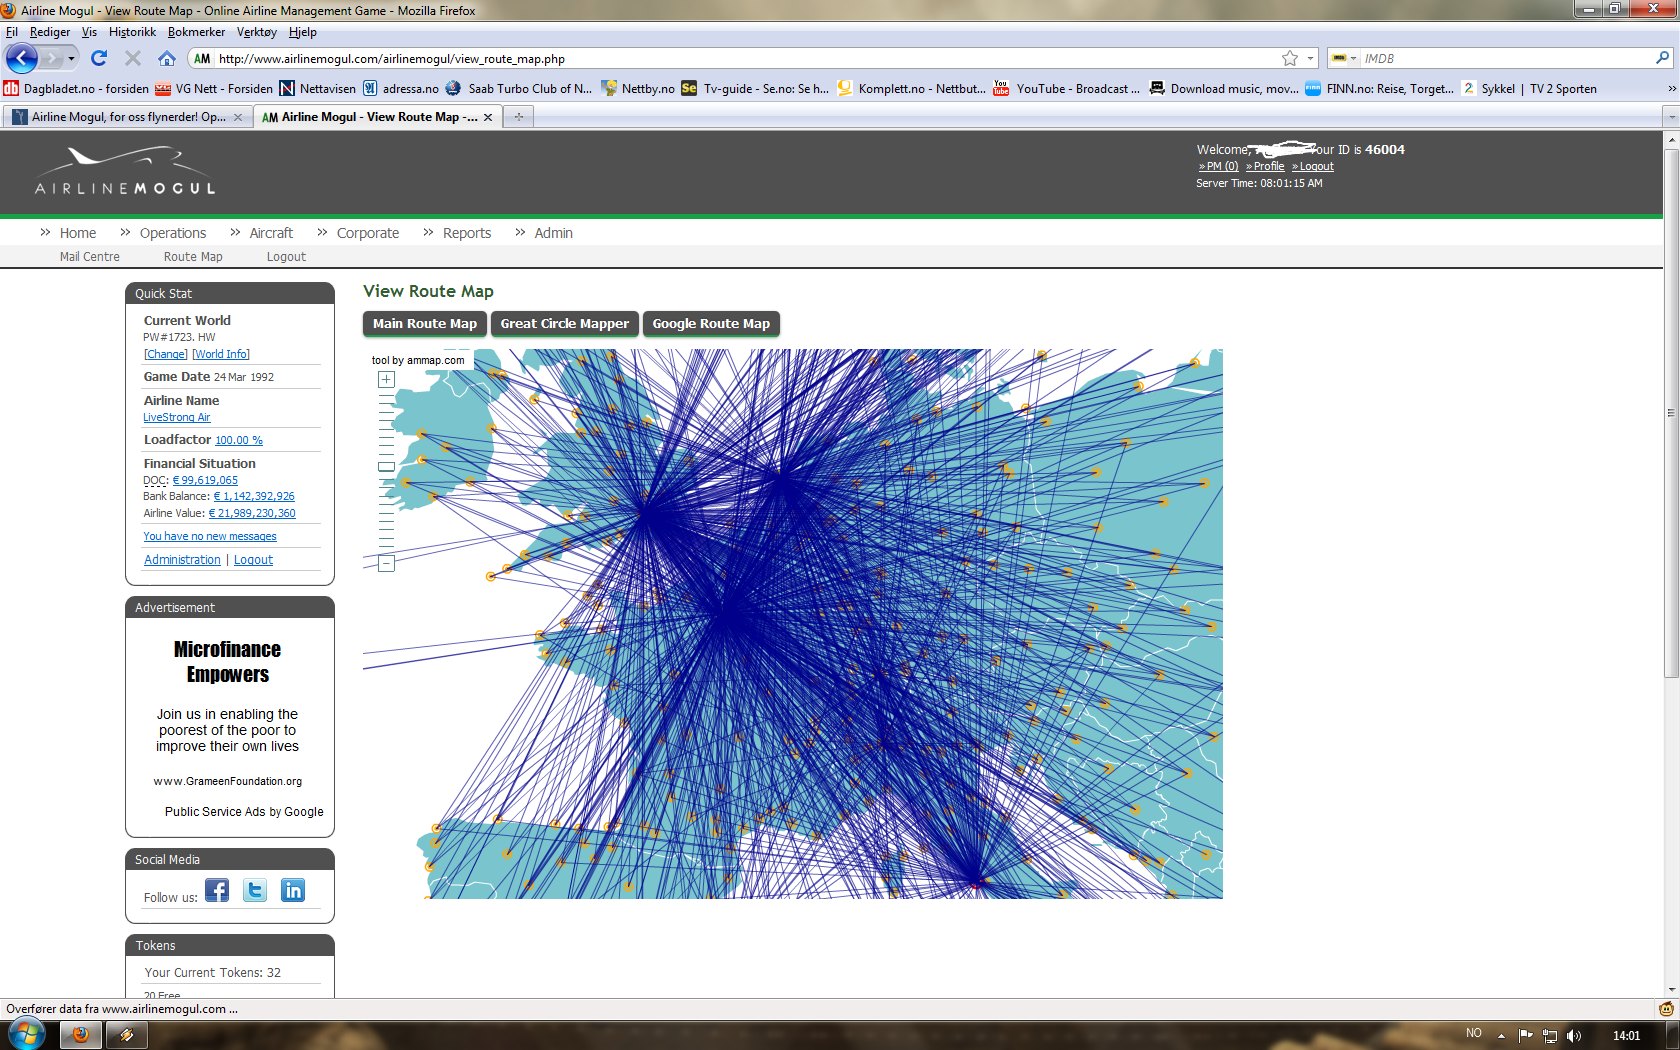This screenshot has width=1680, height=1050.
Task: Open search engine selector dropdown
Action: [x=1344, y=58]
